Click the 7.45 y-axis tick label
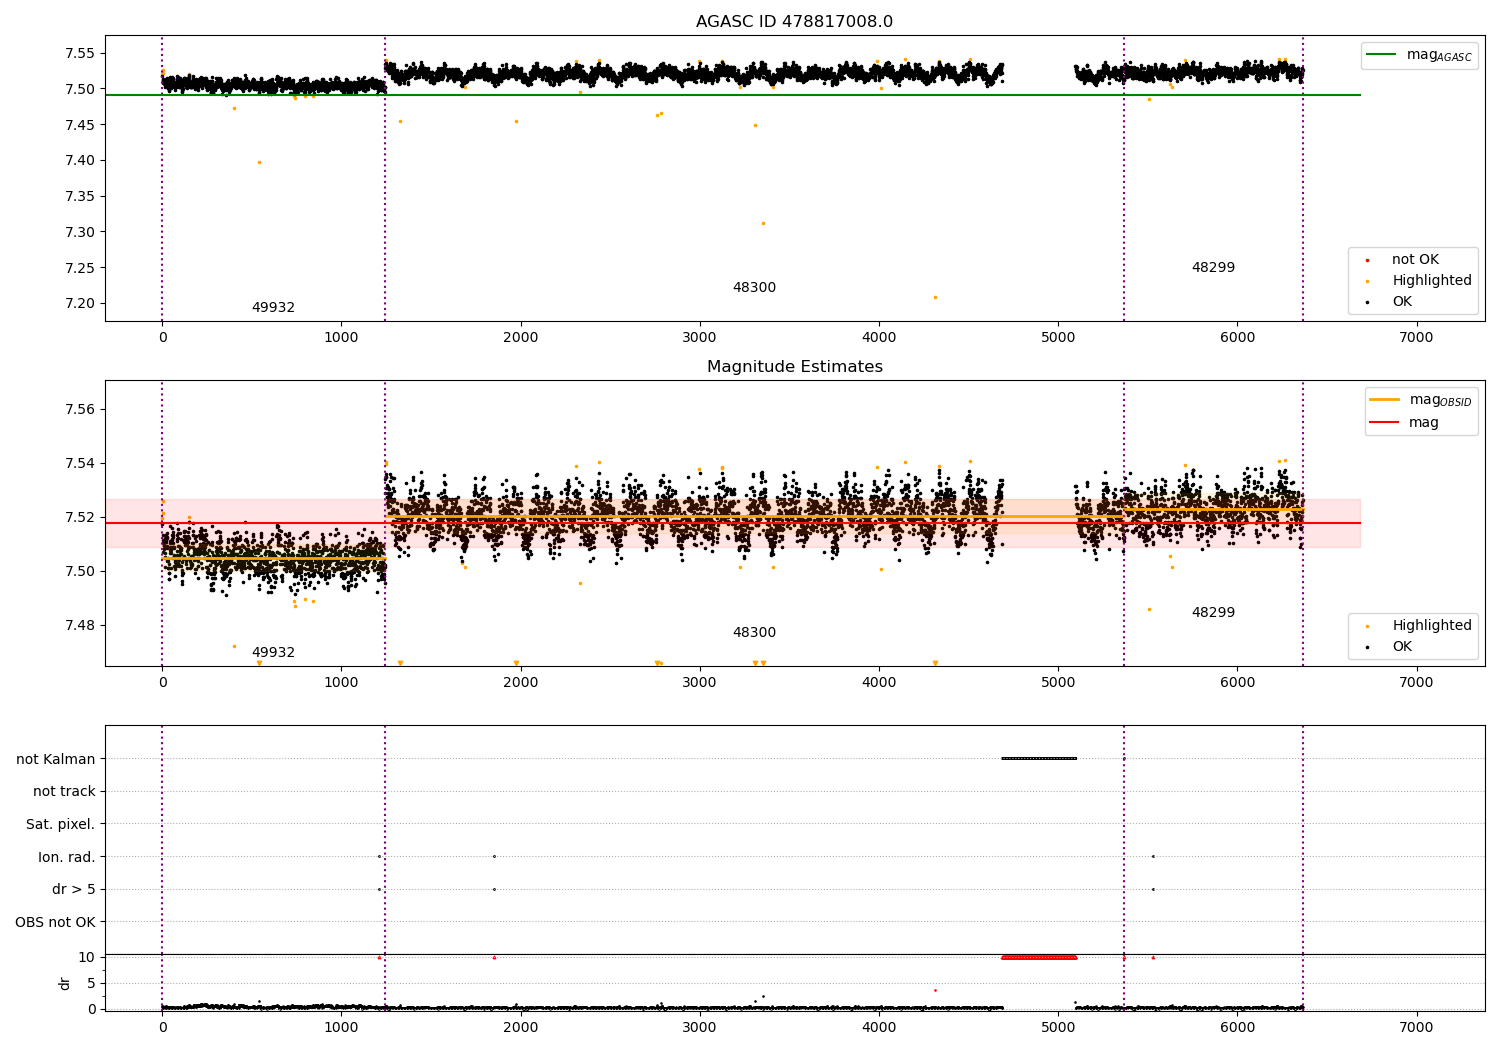Screen dimensions: 1500x1050 pyautogui.click(x=79, y=125)
